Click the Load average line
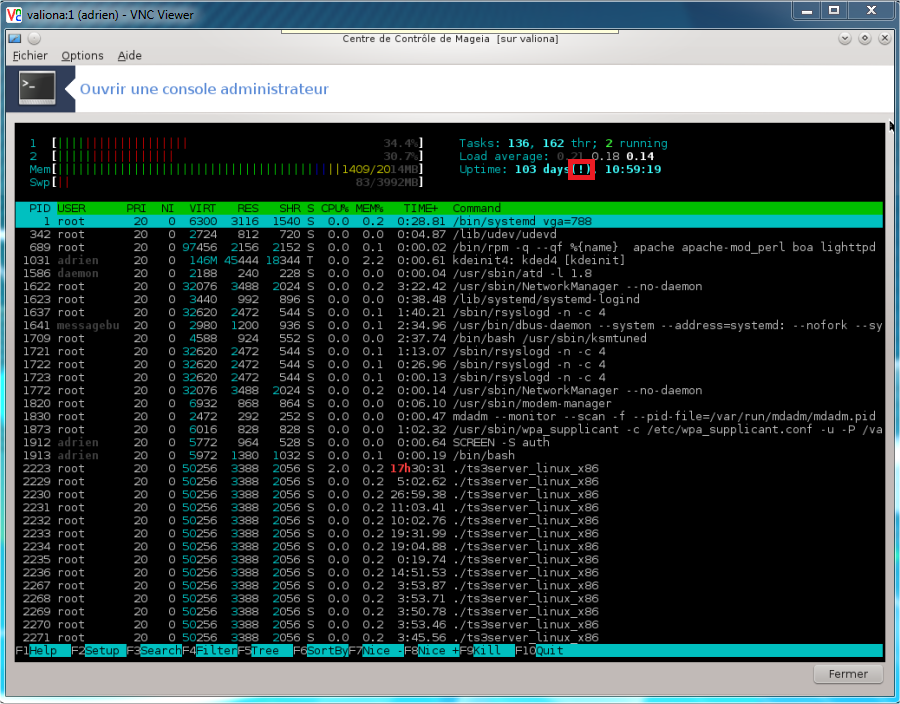Image resolution: width=900 pixels, height=704 pixels. coord(556,156)
